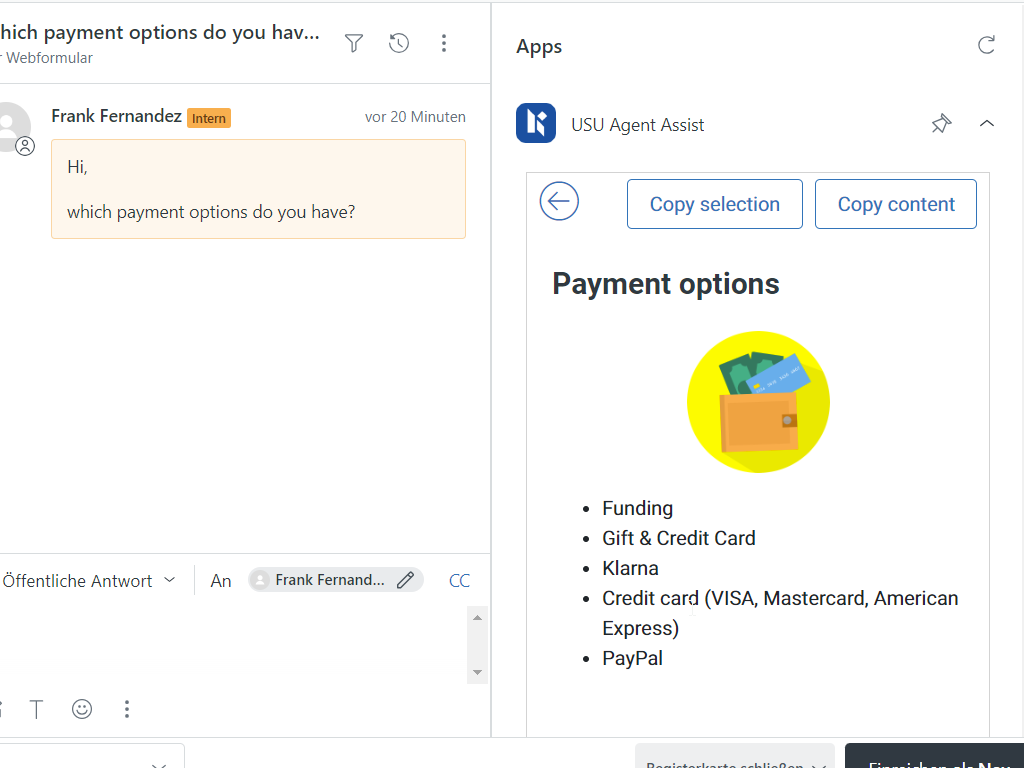
Task: Edit recipient with the pencil icon
Action: point(405,580)
